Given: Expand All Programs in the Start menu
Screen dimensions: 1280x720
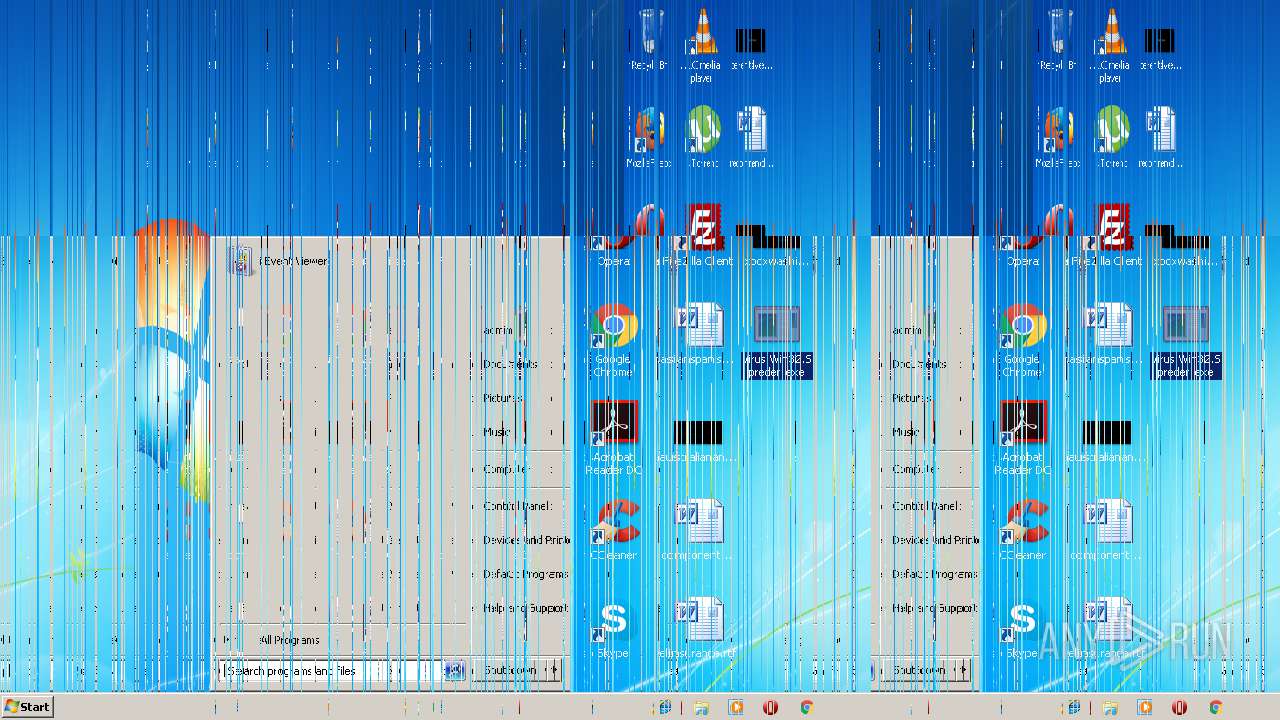Looking at the screenshot, I should (x=290, y=640).
